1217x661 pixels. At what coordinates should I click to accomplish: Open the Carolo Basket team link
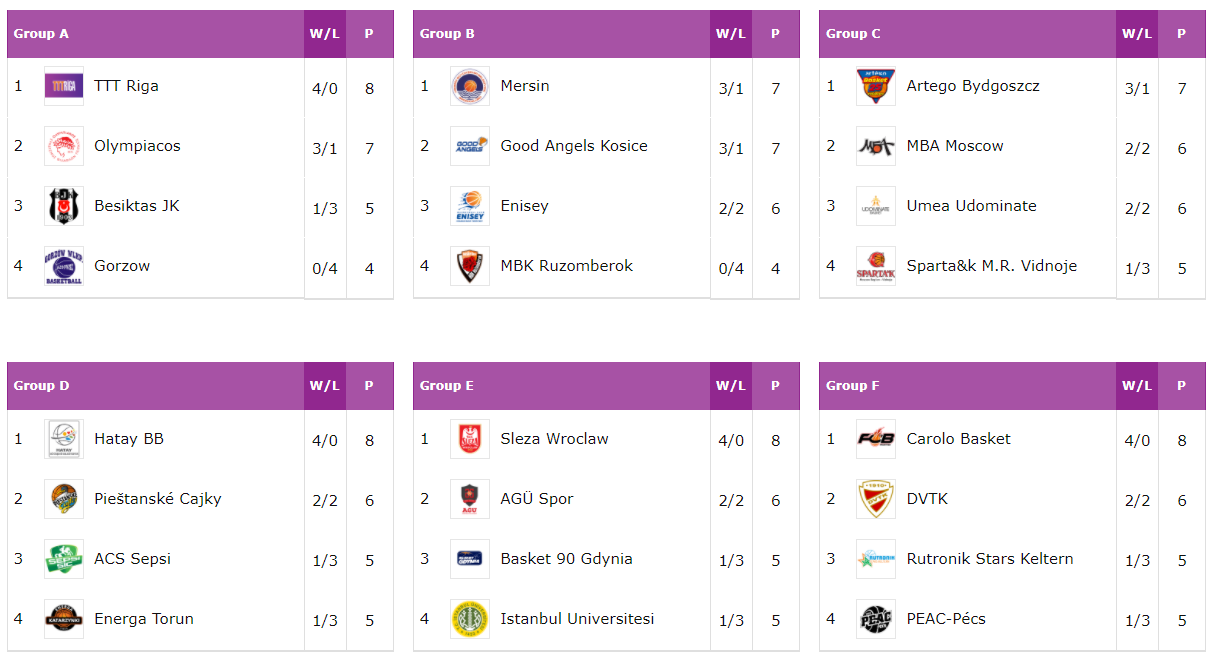tap(958, 438)
